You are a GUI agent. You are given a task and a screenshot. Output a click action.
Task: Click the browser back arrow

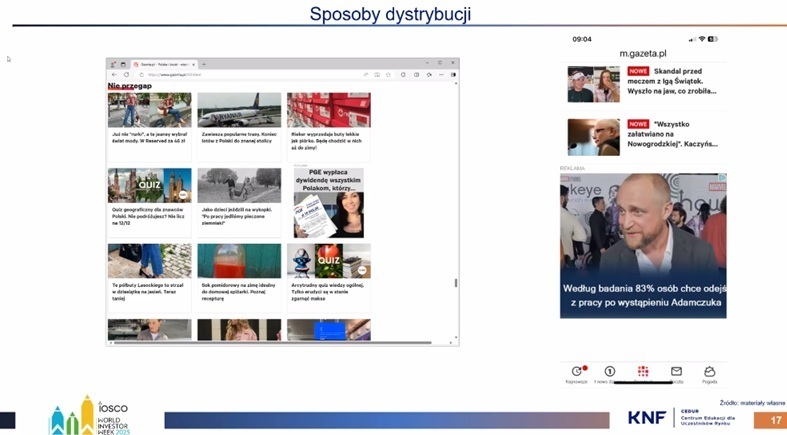(113, 74)
